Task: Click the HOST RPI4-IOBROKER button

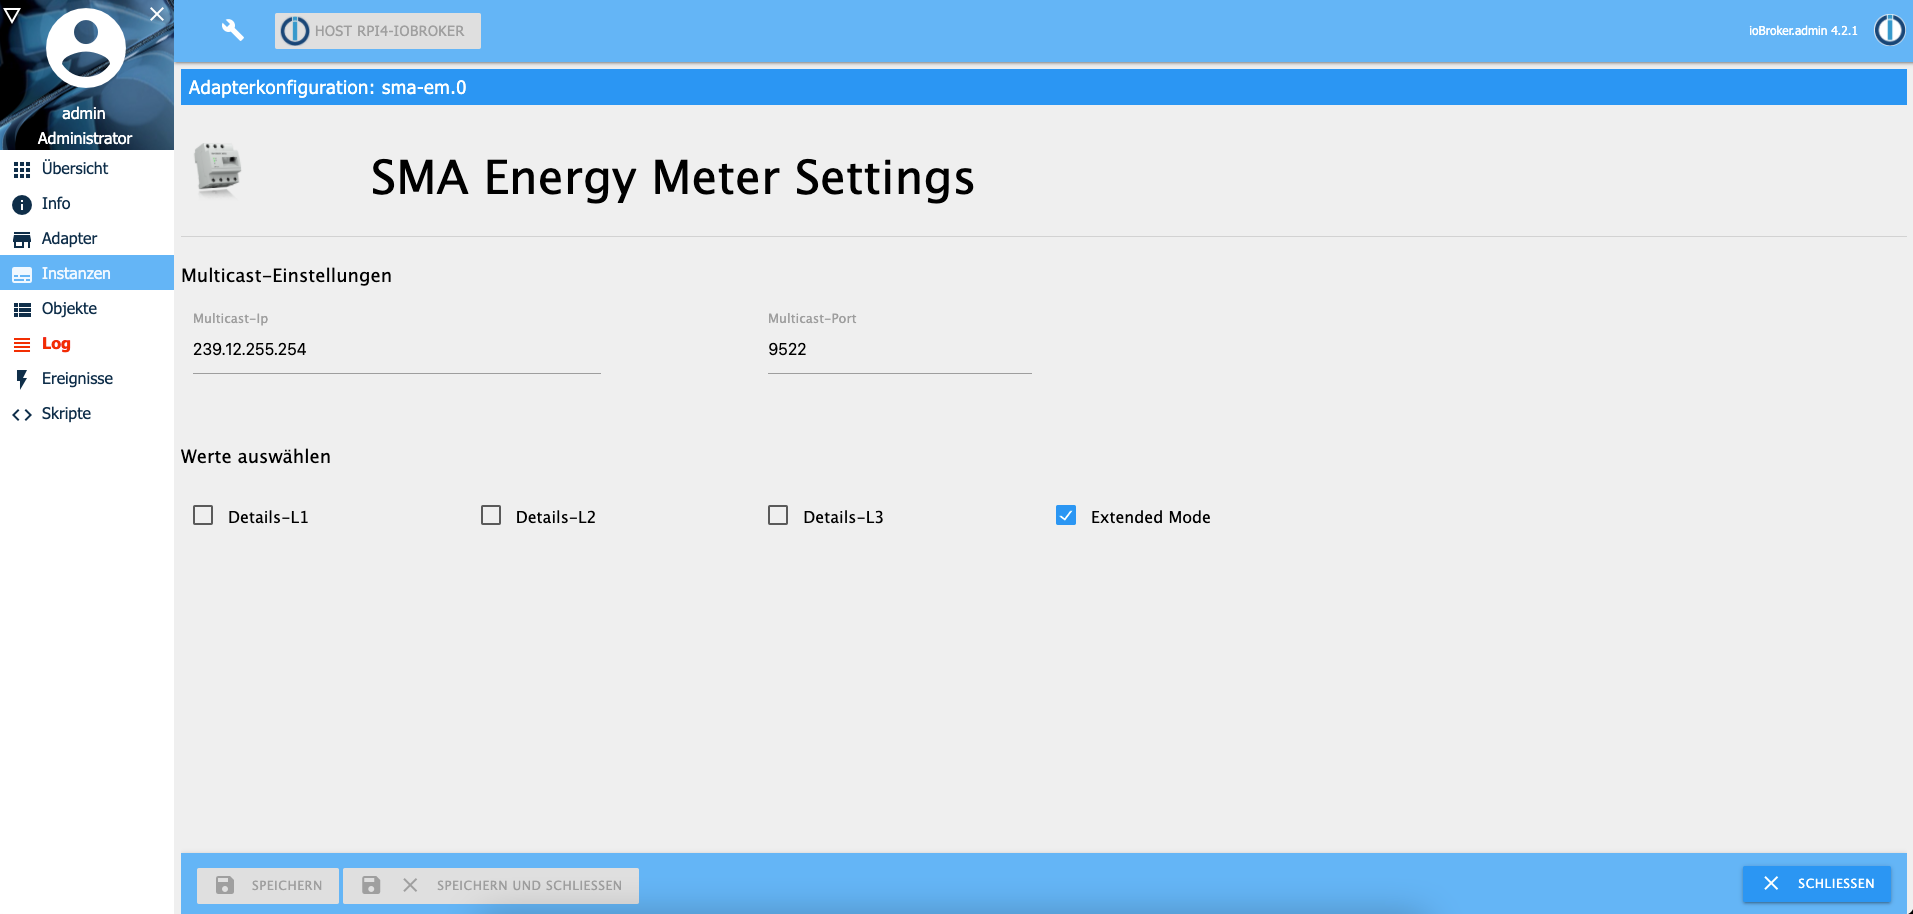Action: tap(378, 31)
